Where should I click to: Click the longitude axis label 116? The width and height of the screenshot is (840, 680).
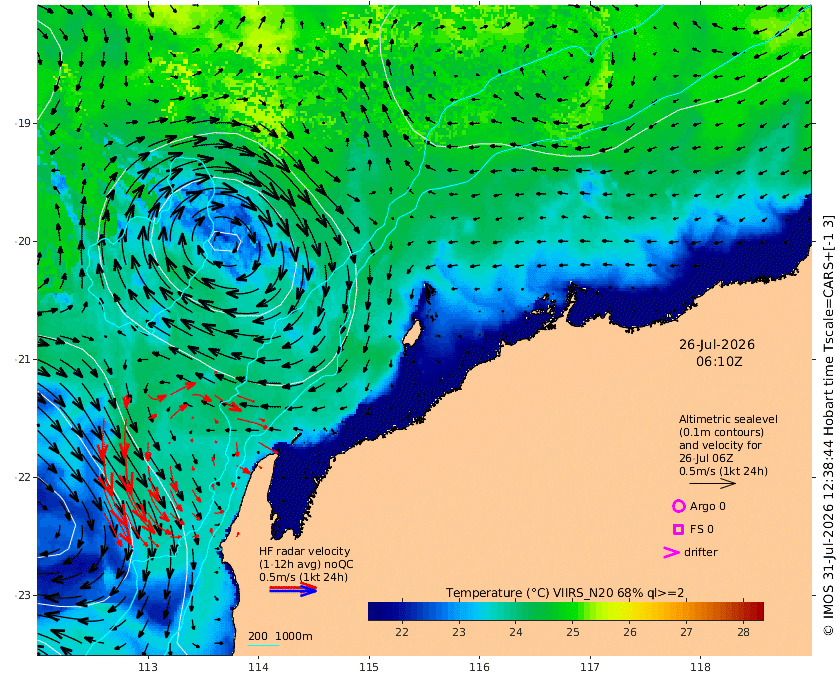point(479,667)
